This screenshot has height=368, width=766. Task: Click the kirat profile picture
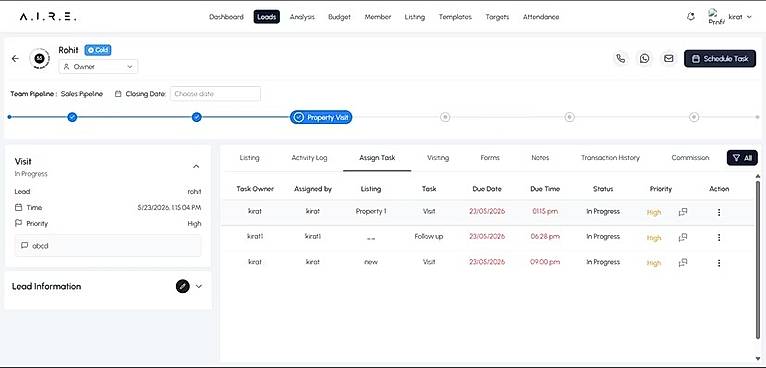click(x=716, y=17)
